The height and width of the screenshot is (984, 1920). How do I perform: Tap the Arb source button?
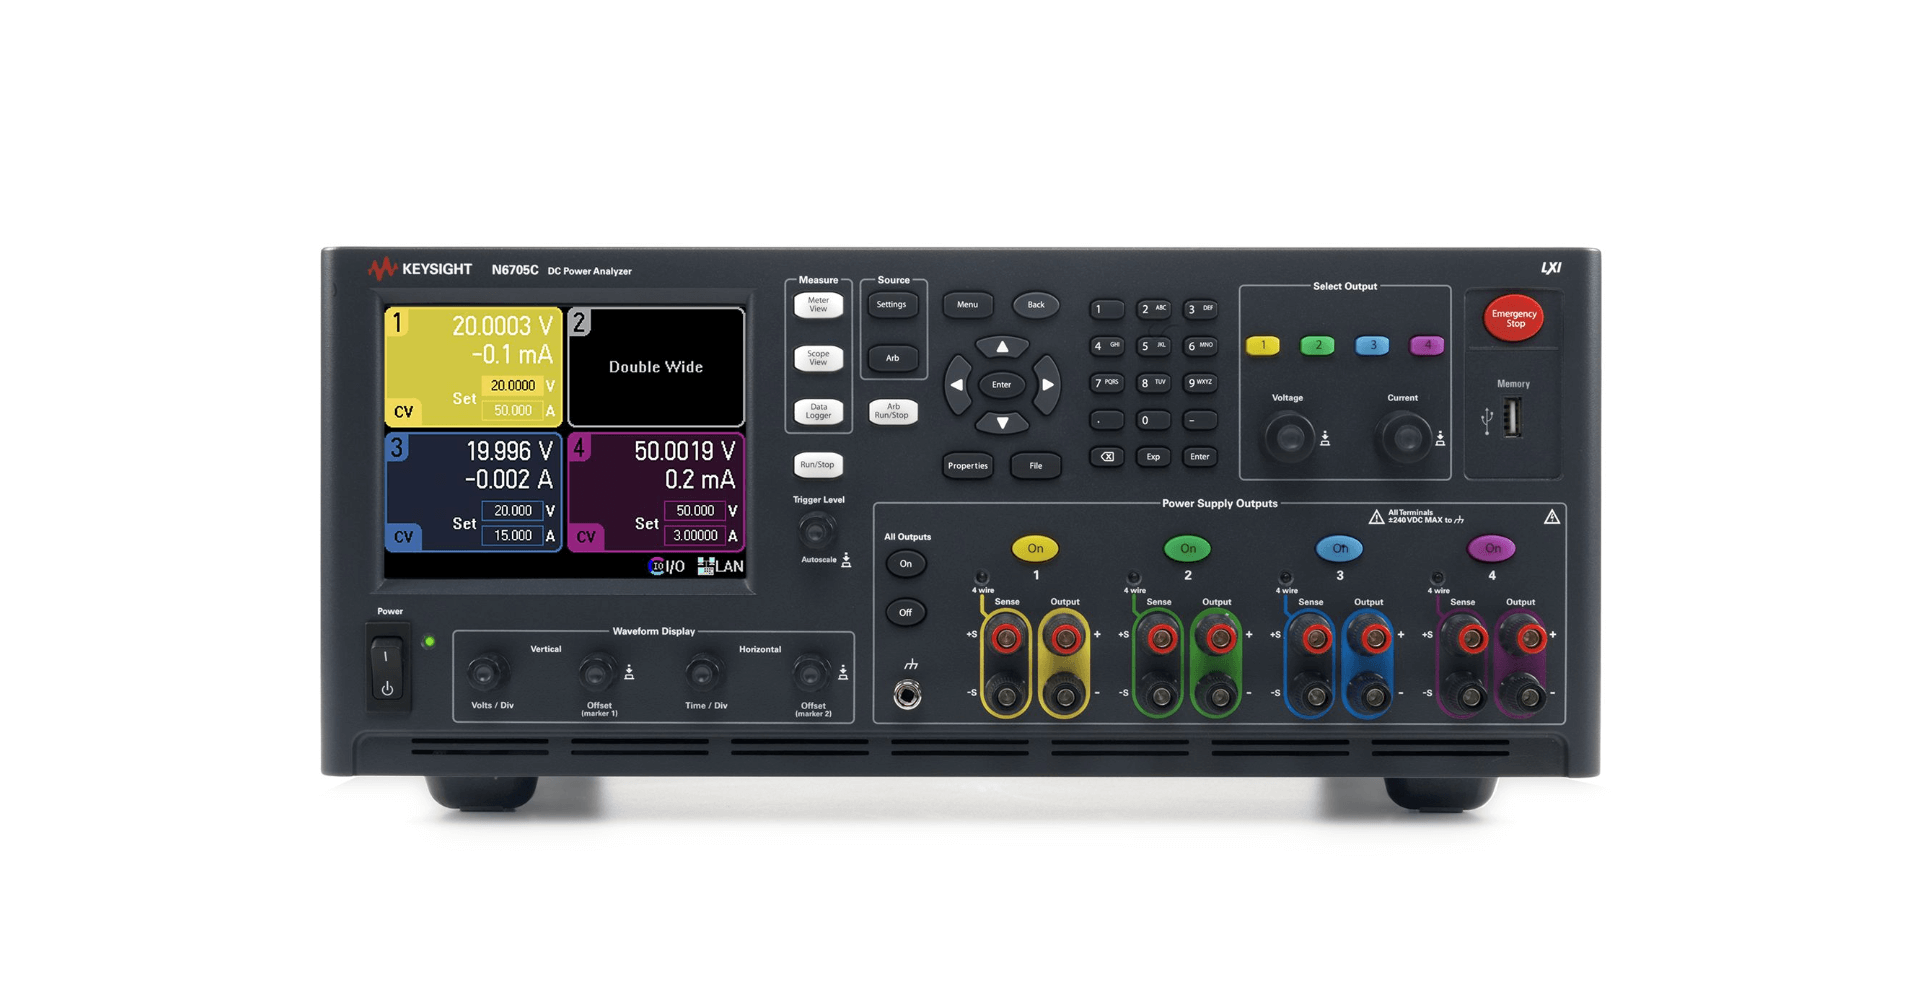pos(892,358)
